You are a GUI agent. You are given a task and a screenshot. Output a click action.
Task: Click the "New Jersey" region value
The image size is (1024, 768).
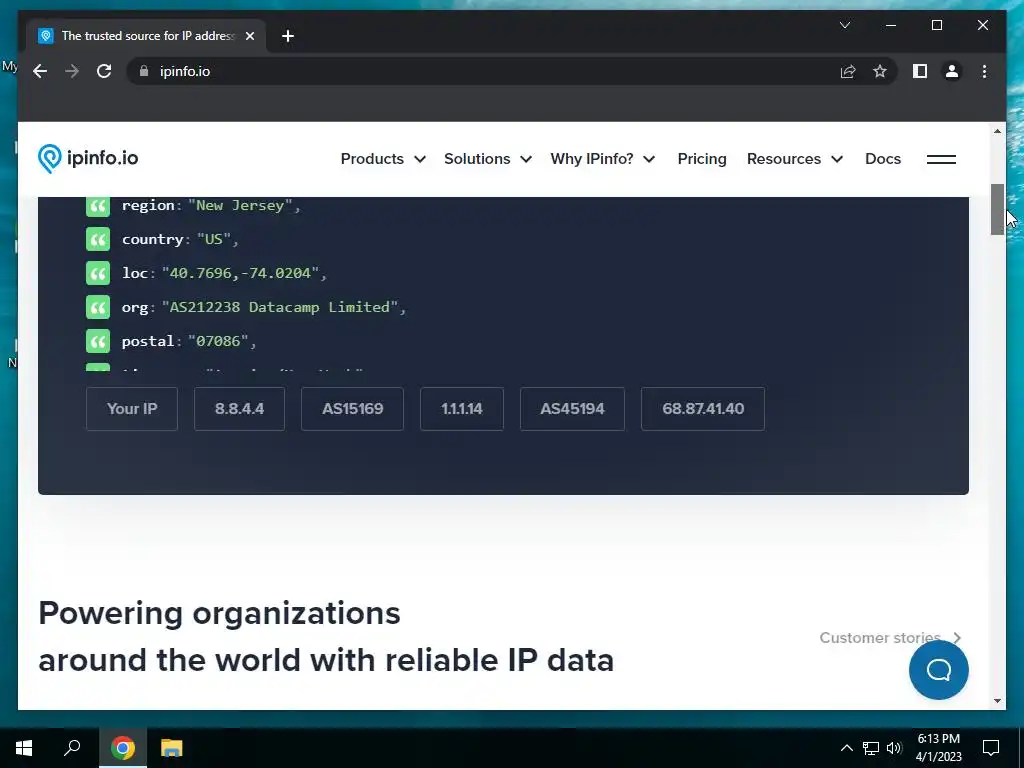pyautogui.click(x=240, y=205)
